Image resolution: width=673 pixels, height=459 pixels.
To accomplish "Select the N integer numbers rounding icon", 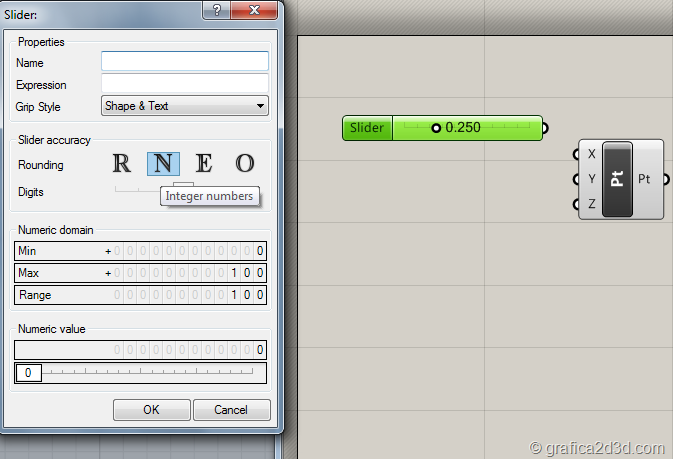I will [x=163, y=163].
